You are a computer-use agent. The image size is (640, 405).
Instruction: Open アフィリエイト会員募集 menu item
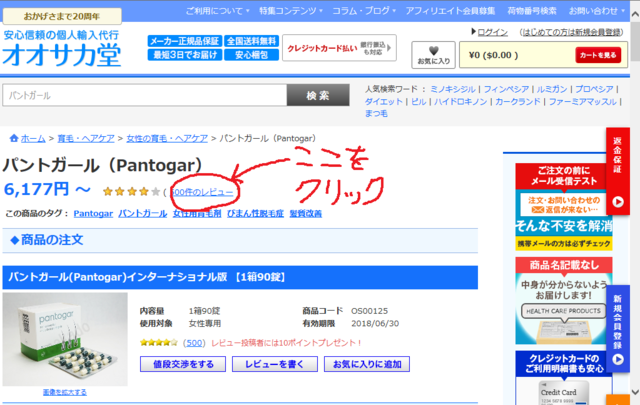450,11
